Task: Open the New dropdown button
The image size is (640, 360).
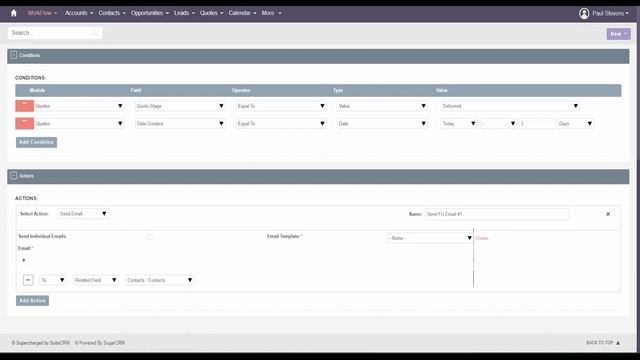Action: click(x=618, y=34)
